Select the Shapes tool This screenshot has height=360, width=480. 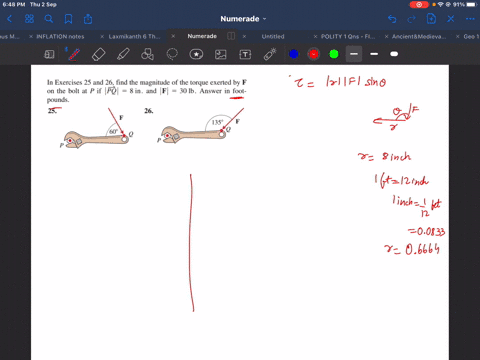(147, 54)
